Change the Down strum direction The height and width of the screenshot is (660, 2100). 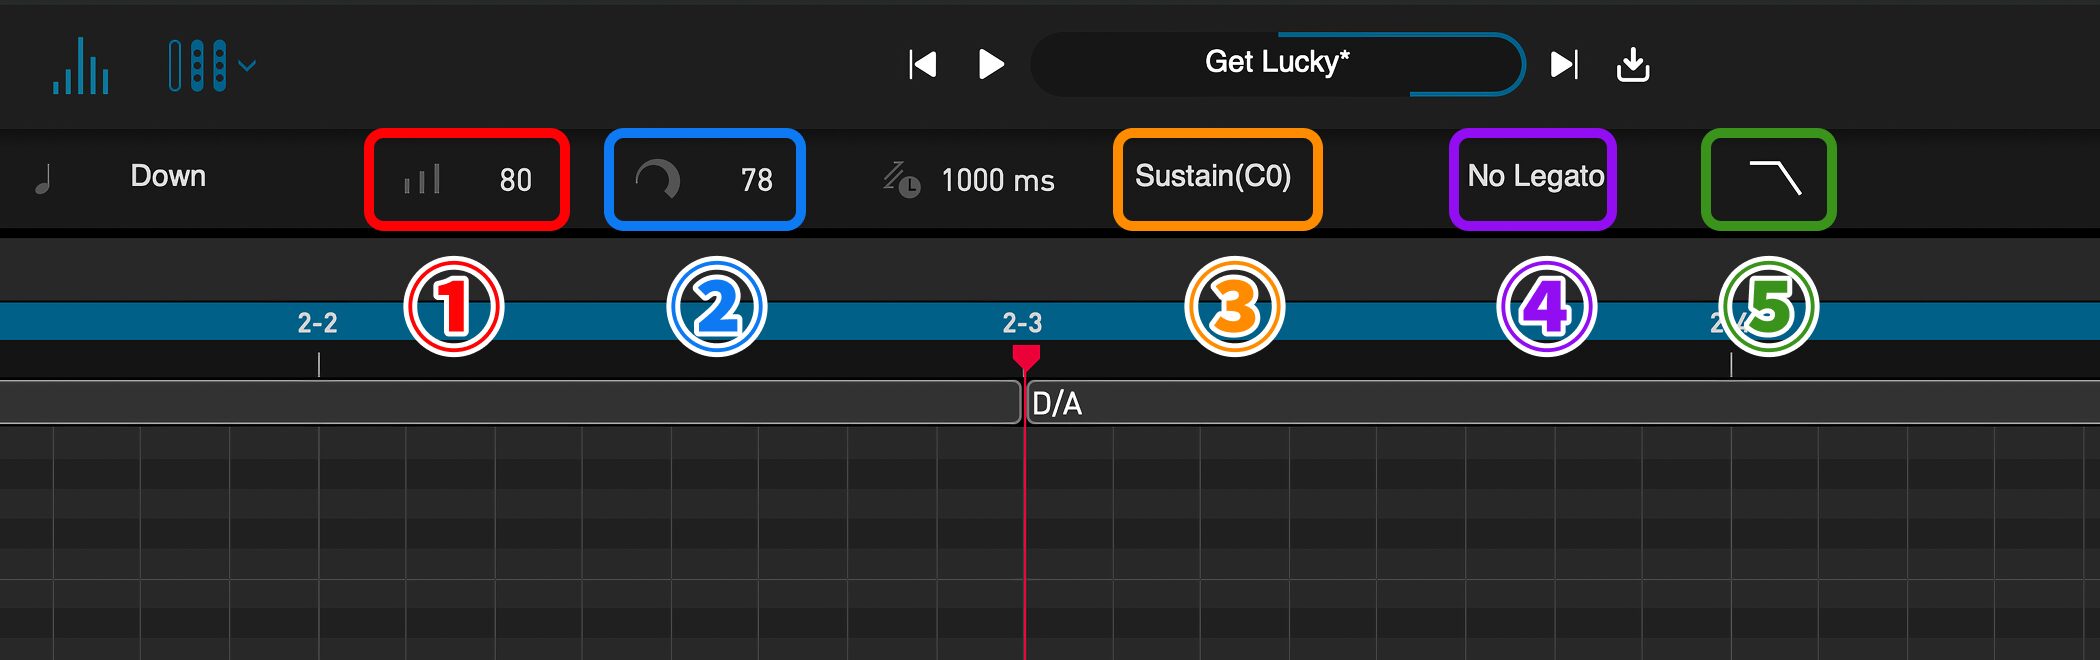pos(168,176)
